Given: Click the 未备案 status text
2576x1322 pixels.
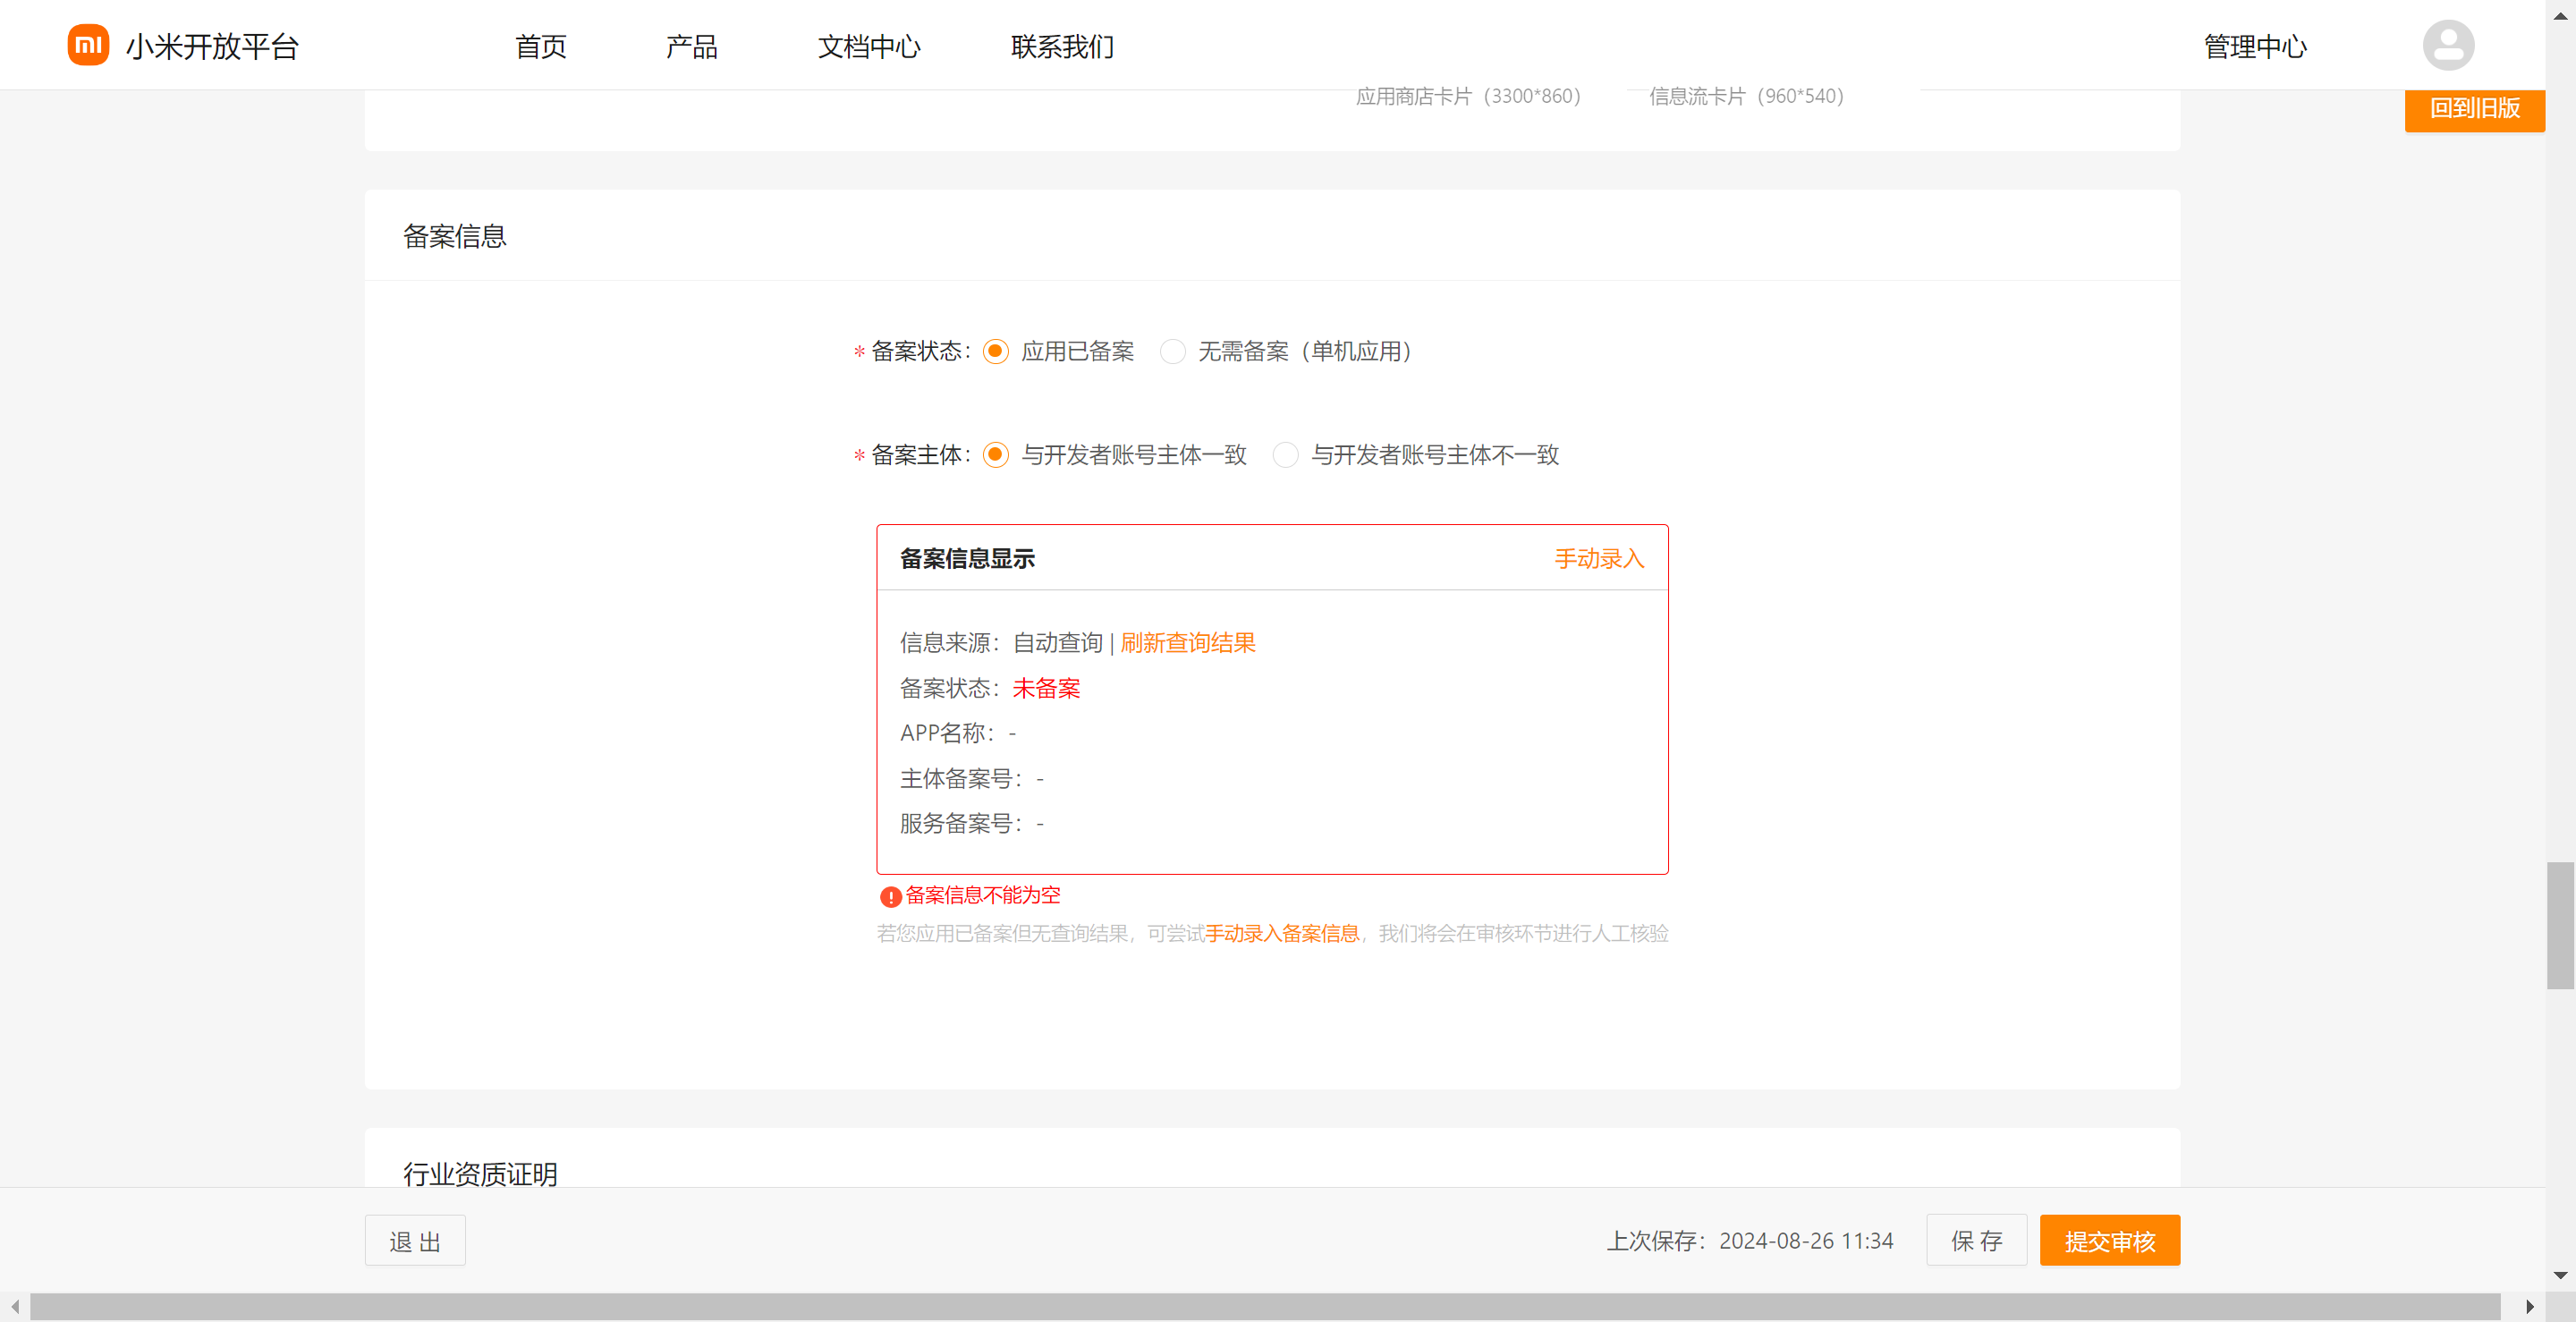Looking at the screenshot, I should click(x=1046, y=688).
